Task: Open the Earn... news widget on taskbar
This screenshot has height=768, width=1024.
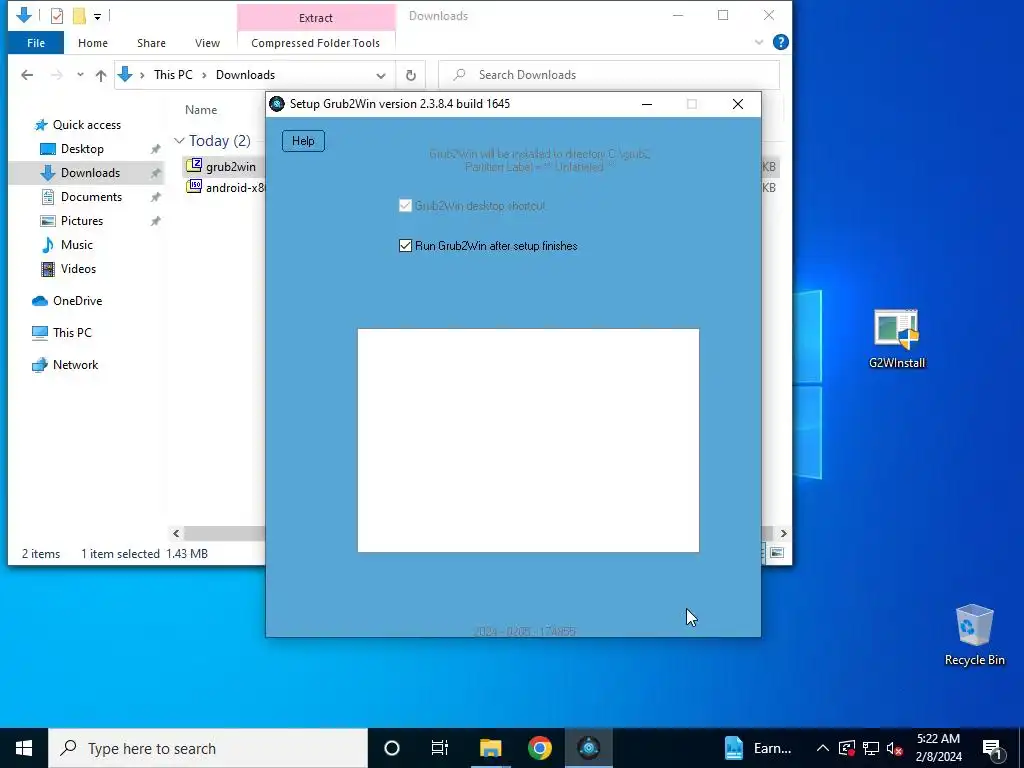Action: (758, 748)
